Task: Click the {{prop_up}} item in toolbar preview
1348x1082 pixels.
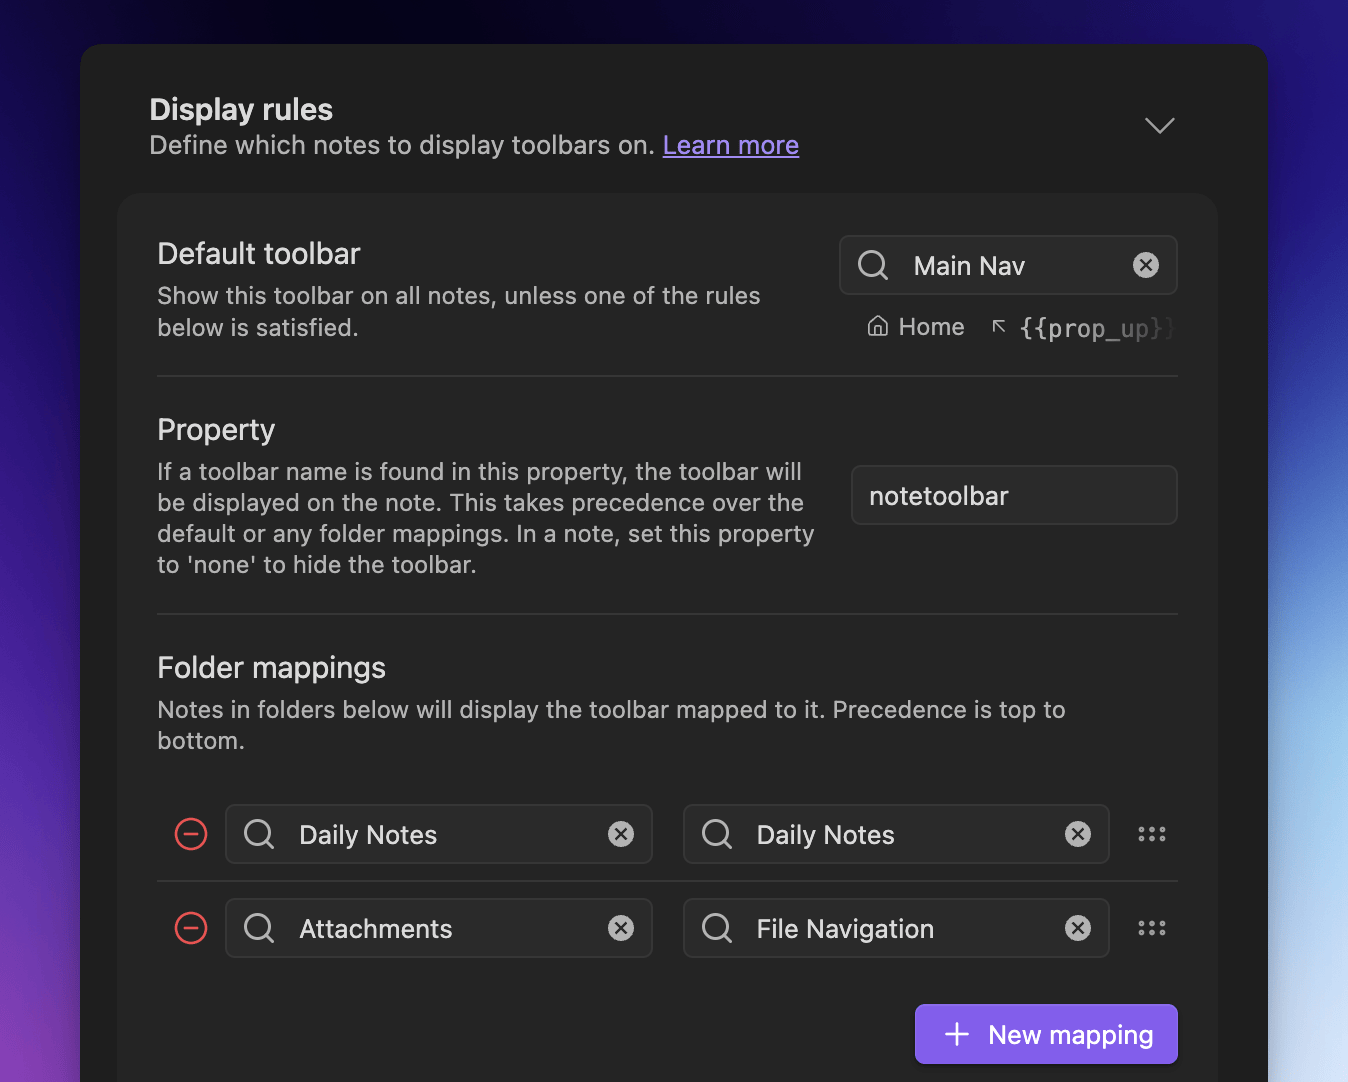Action: 1081,328
